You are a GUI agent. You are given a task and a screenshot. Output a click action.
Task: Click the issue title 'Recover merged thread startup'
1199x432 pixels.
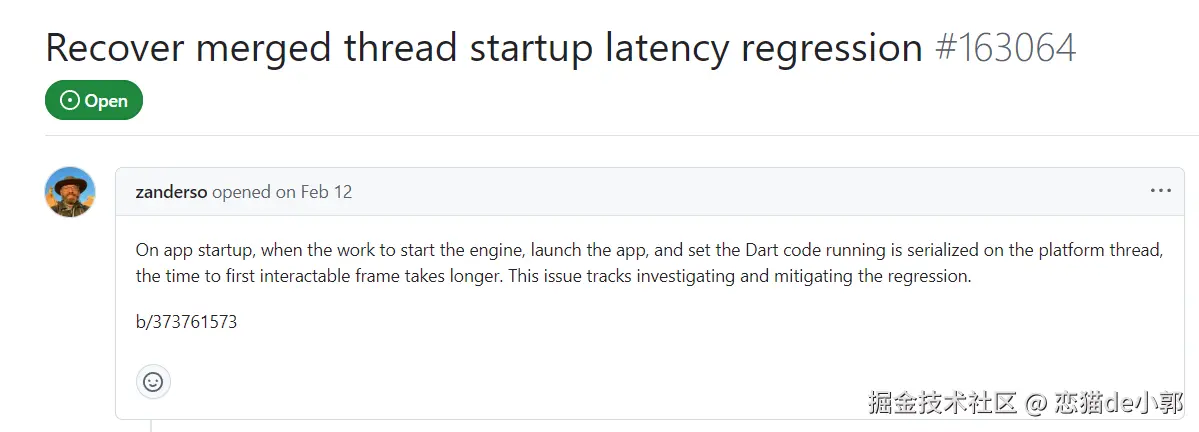pyautogui.click(x=300, y=48)
